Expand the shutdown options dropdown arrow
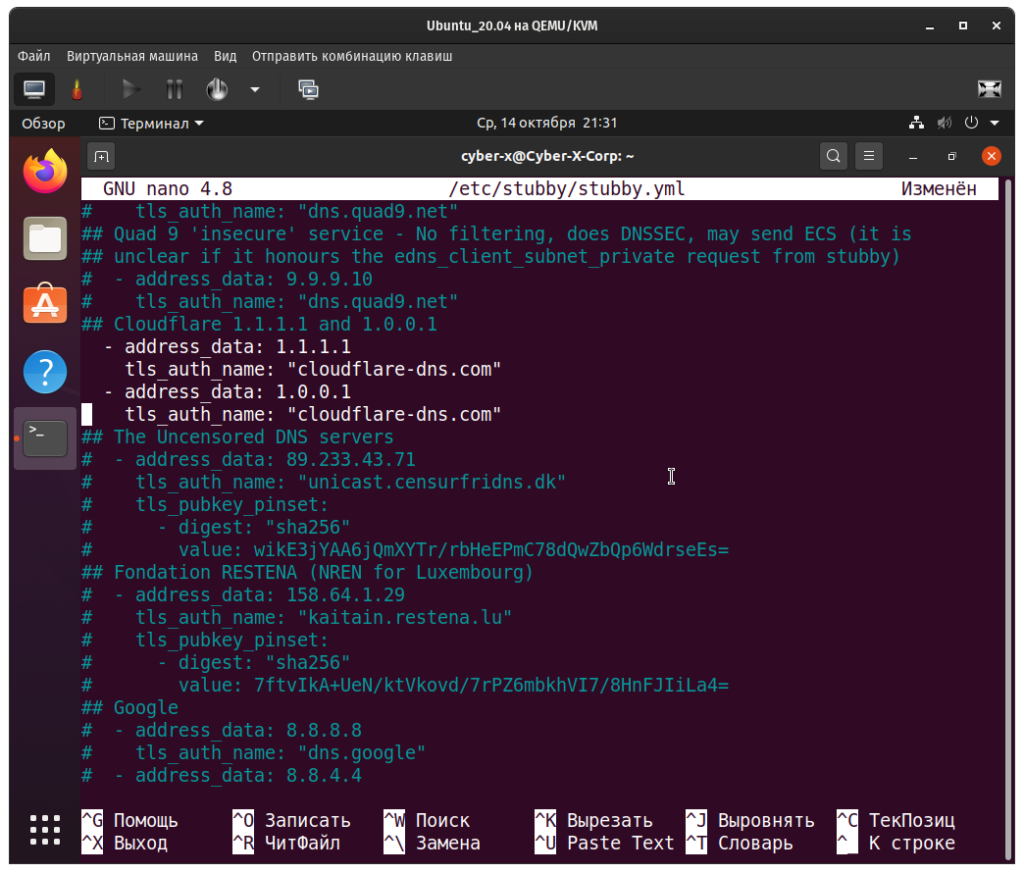Screen dimensions: 1024x873 255,89
